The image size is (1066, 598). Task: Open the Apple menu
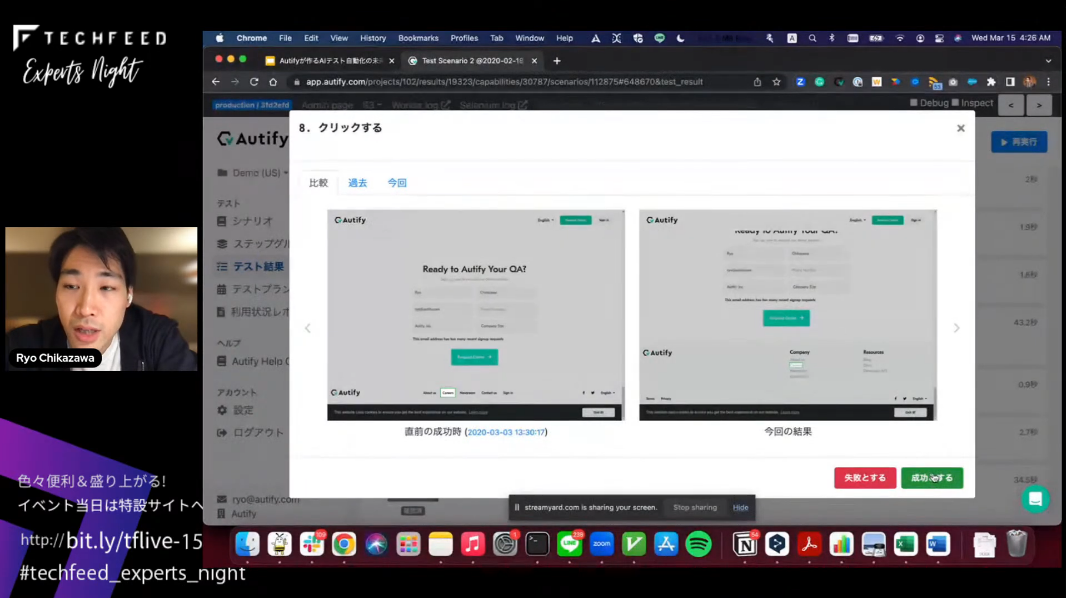220,38
